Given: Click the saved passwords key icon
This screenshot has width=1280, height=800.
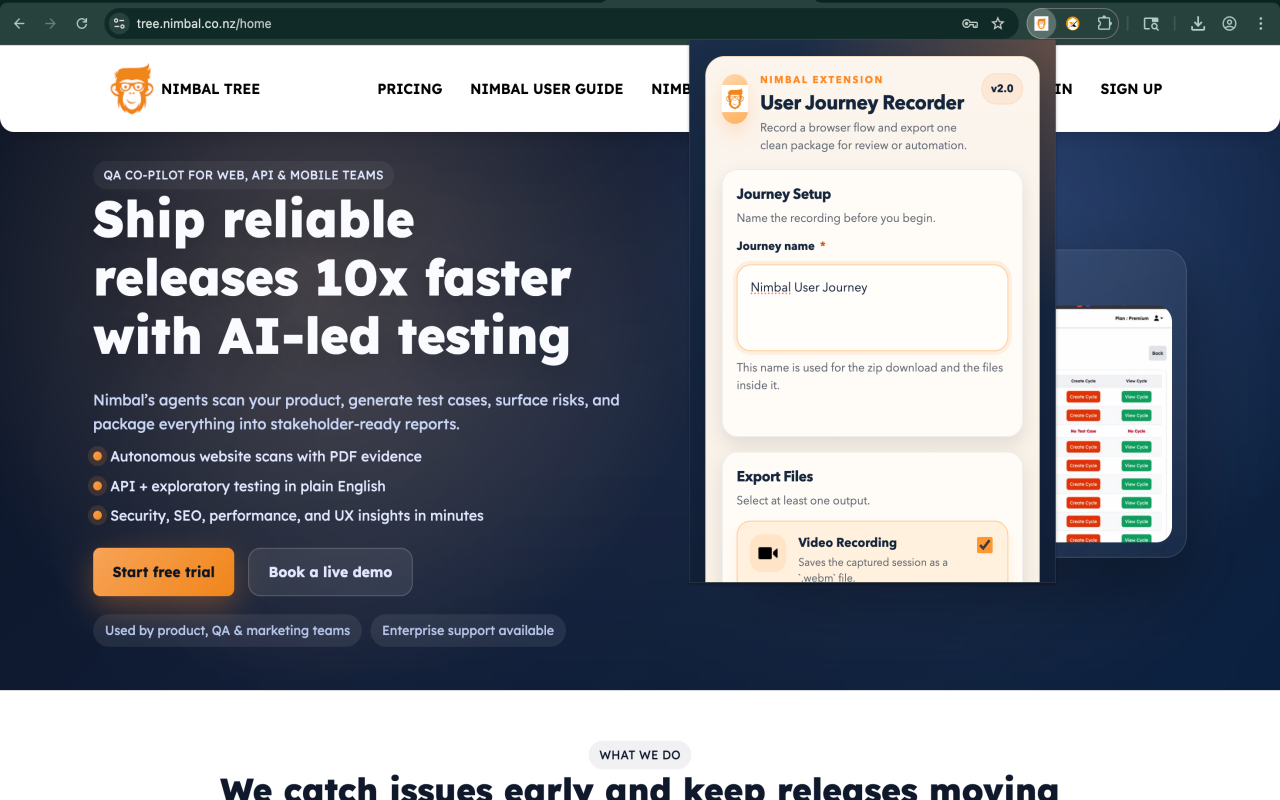Looking at the screenshot, I should coord(969,23).
